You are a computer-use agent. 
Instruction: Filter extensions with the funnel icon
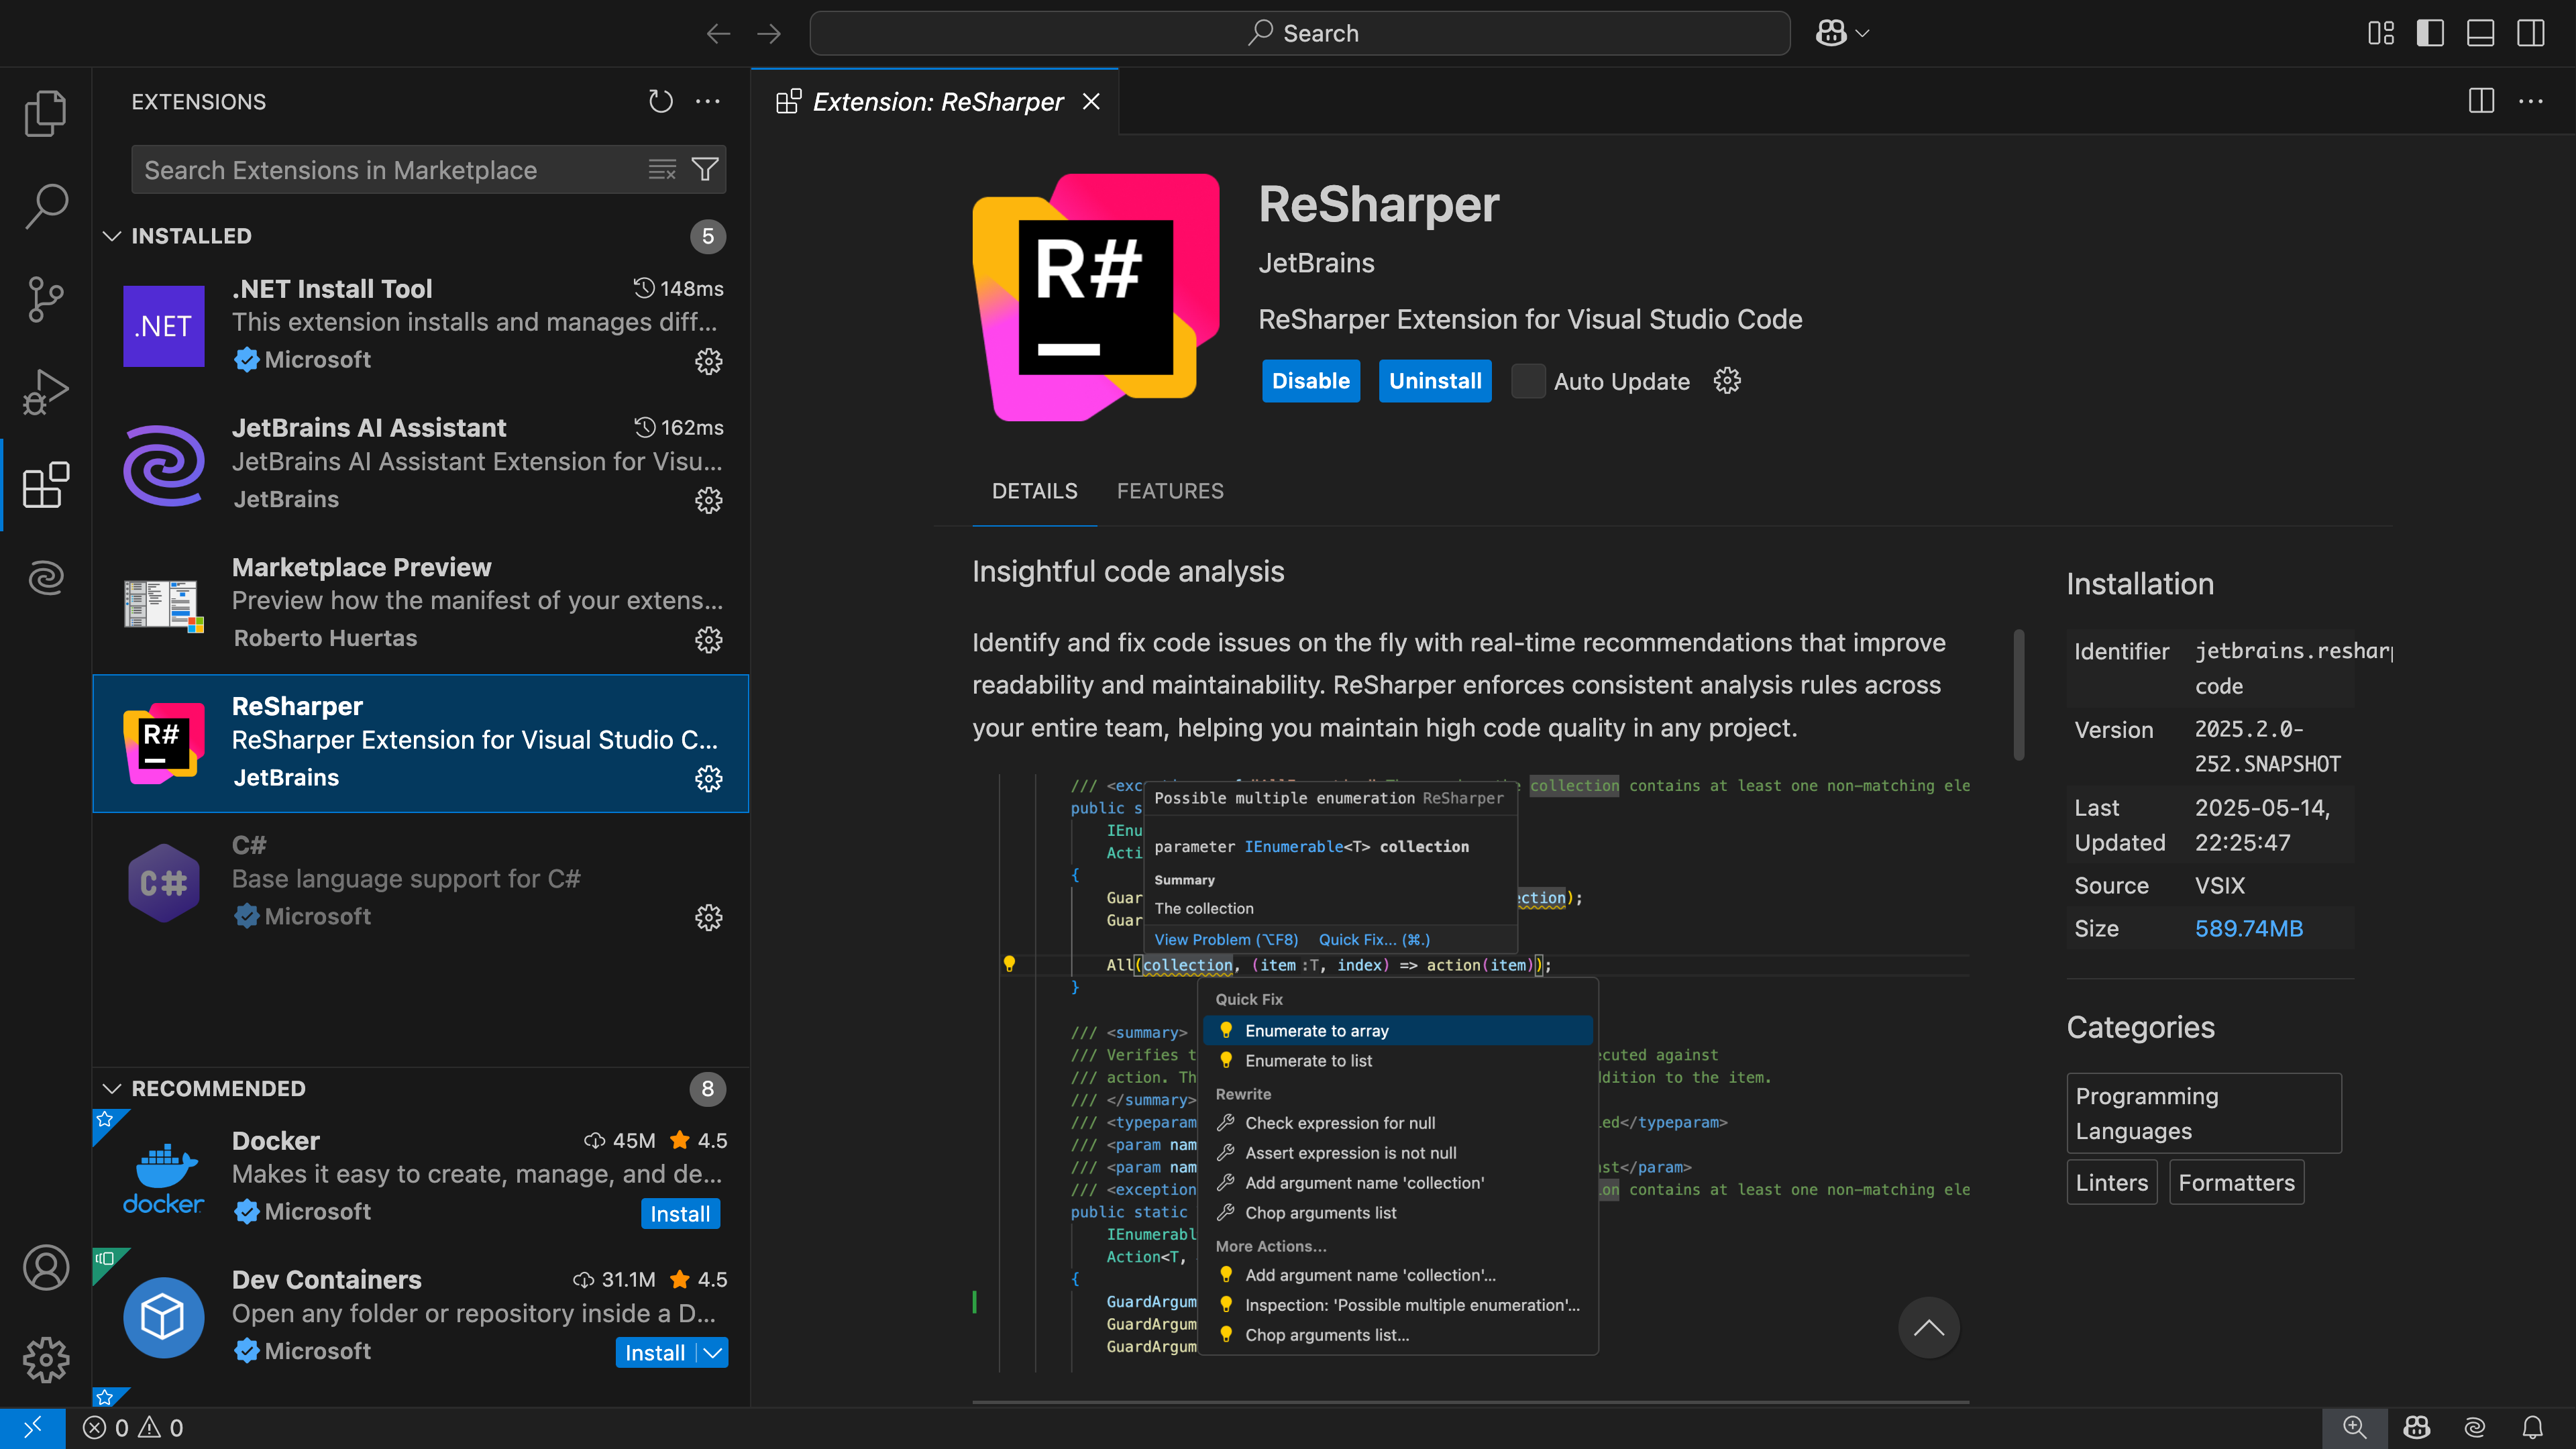coord(705,169)
